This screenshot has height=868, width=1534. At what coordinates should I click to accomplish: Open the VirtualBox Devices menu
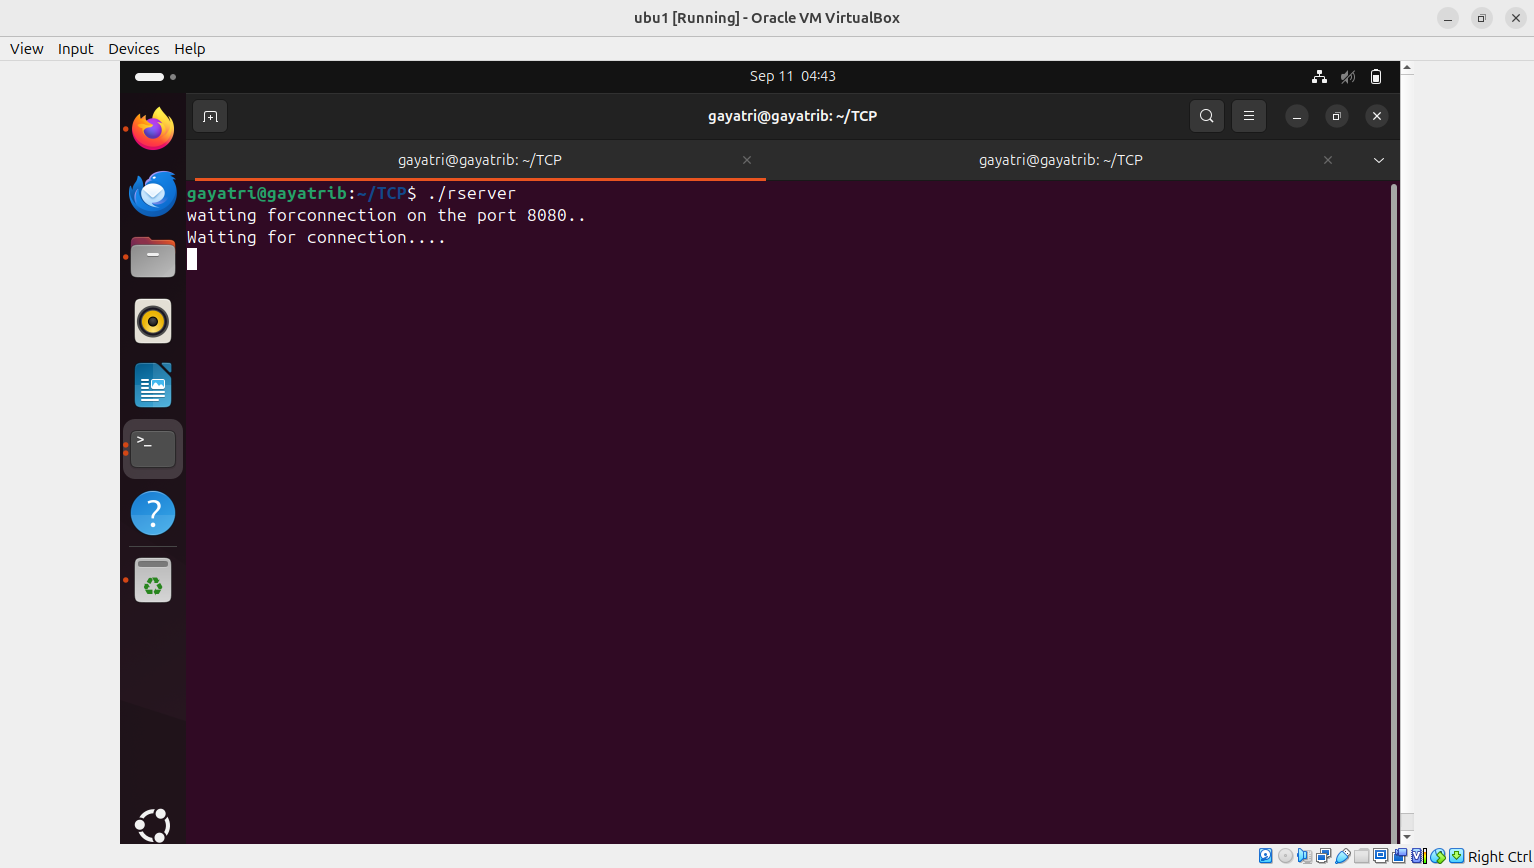coord(133,49)
